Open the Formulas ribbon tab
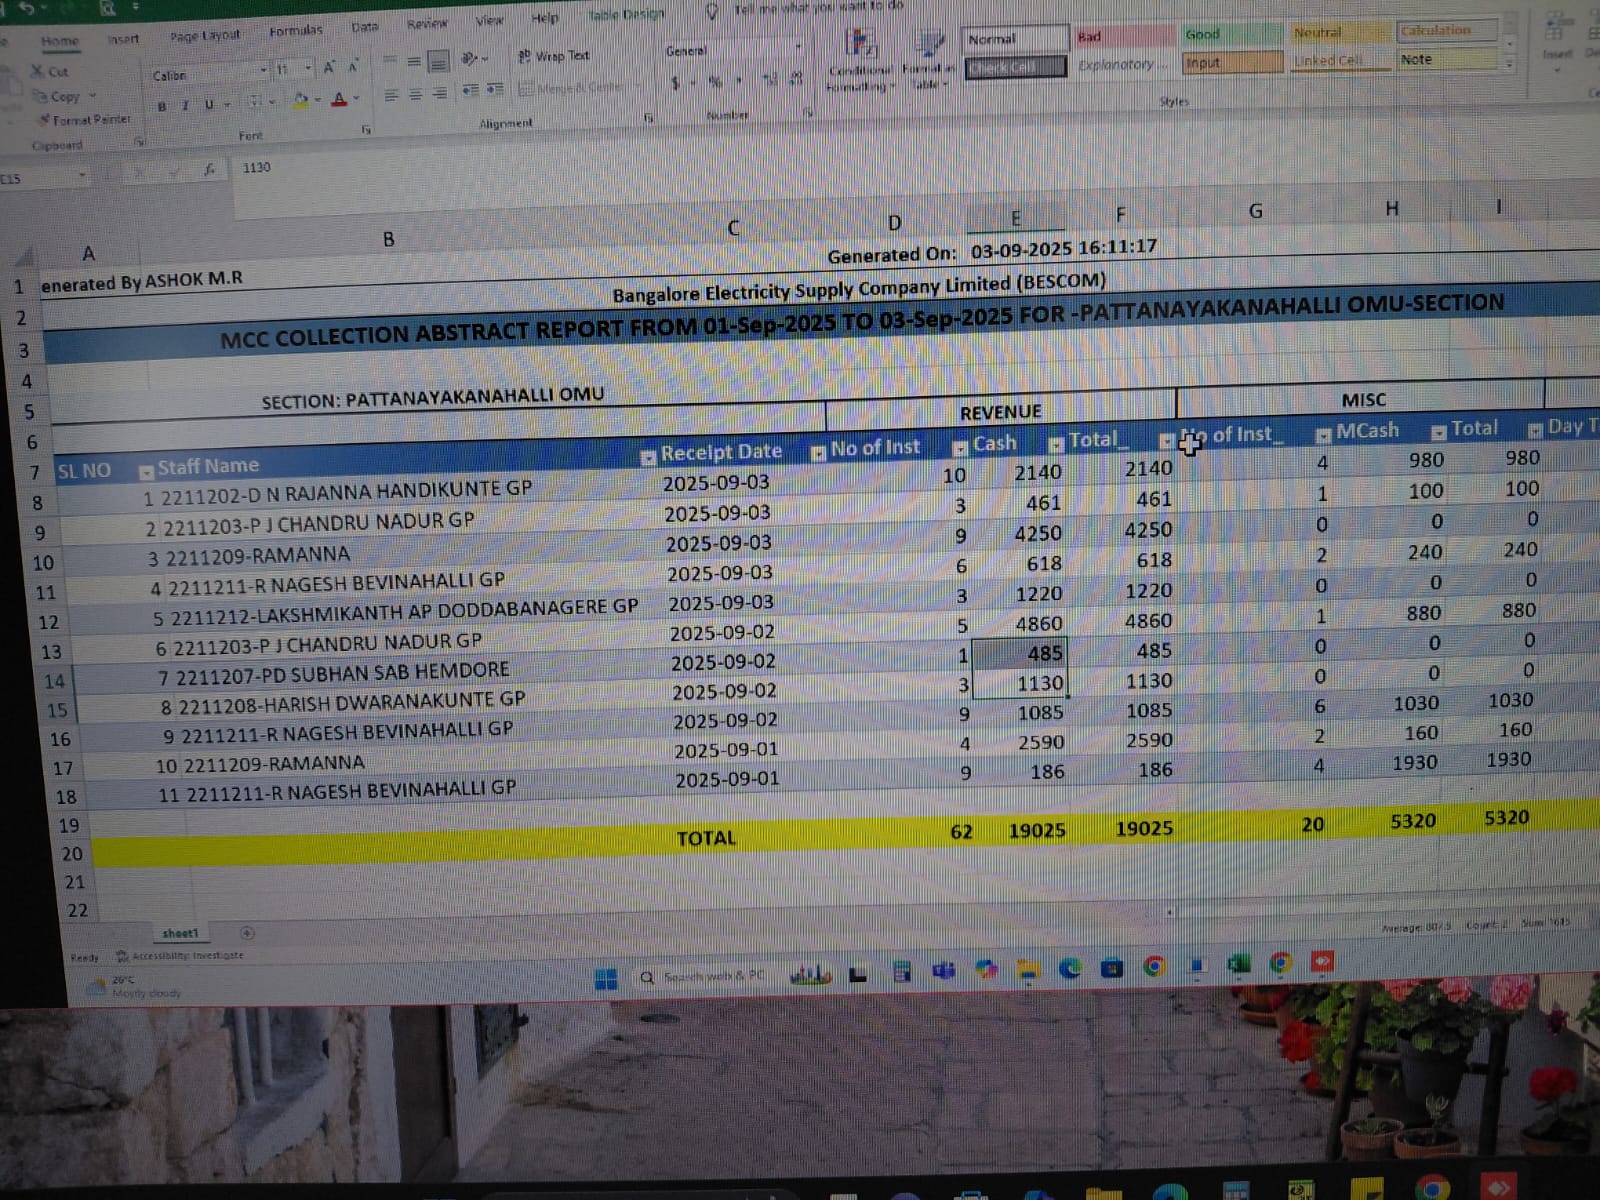The width and height of the screenshot is (1600, 1200). pos(296,31)
